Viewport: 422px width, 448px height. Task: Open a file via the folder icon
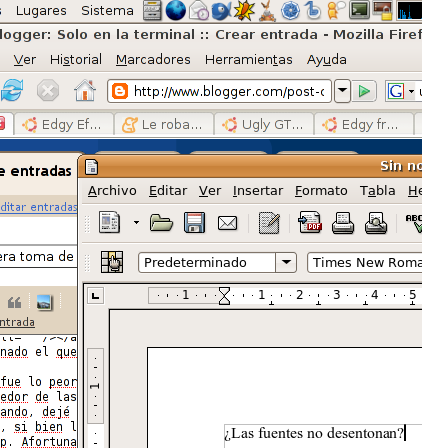(161, 223)
